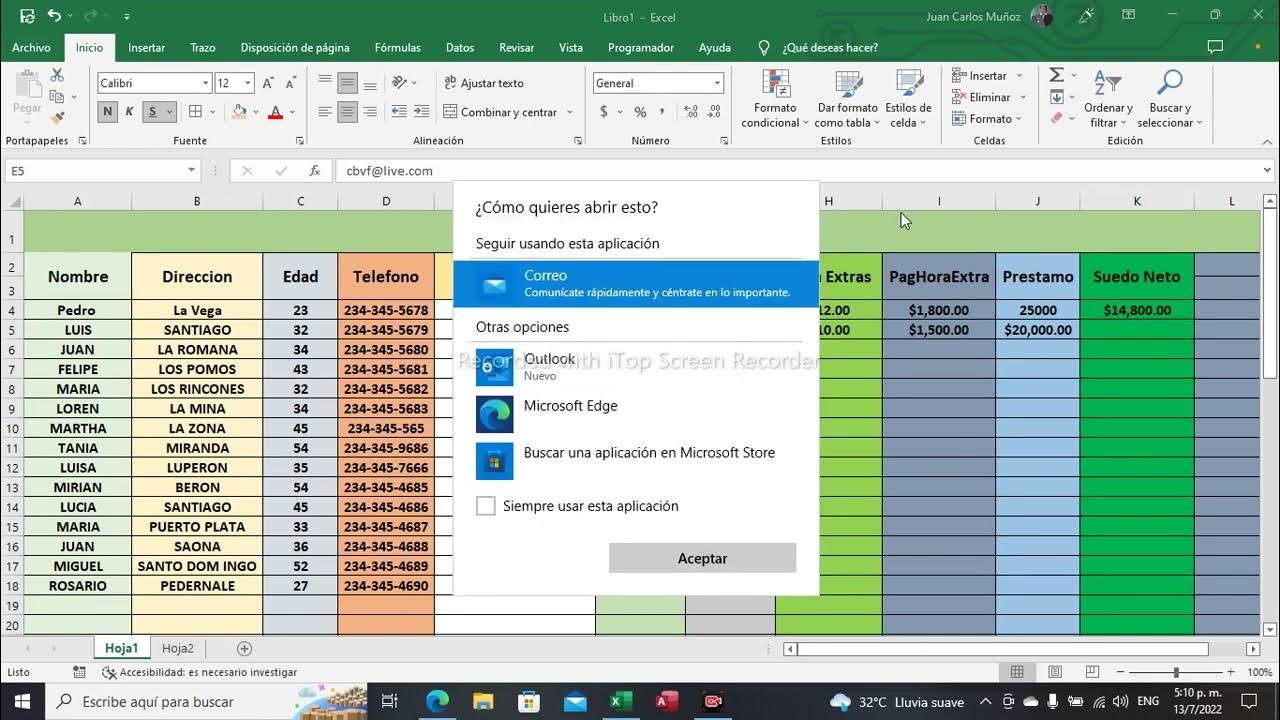Expand the font color dropdown arrow
The height and width of the screenshot is (720, 1280).
[292, 112]
